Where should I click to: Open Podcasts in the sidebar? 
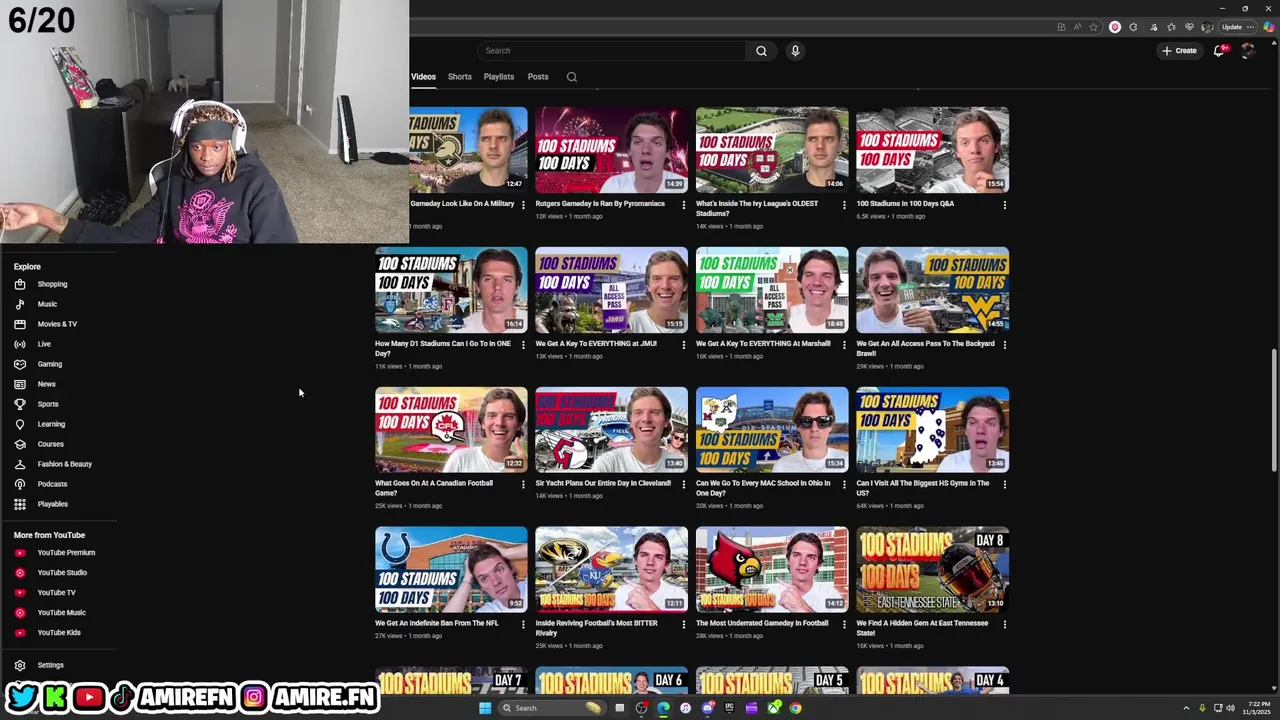52,484
